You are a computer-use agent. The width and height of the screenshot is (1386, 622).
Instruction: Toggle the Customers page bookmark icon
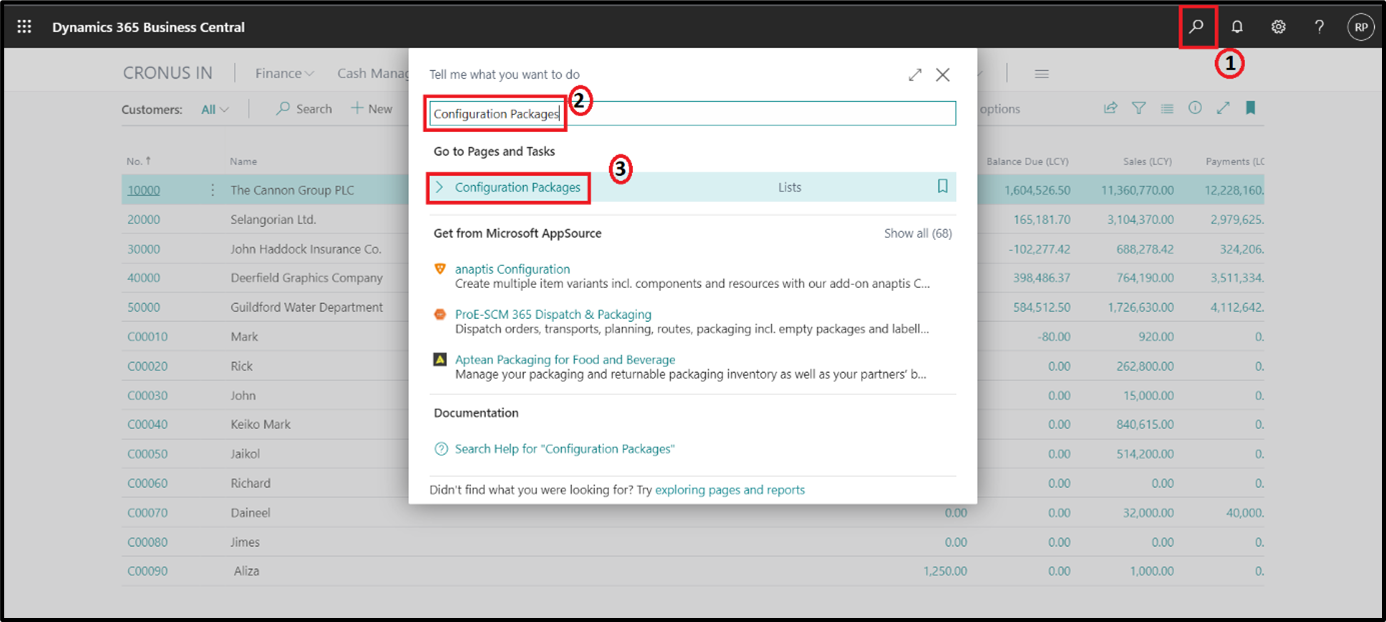click(1250, 108)
